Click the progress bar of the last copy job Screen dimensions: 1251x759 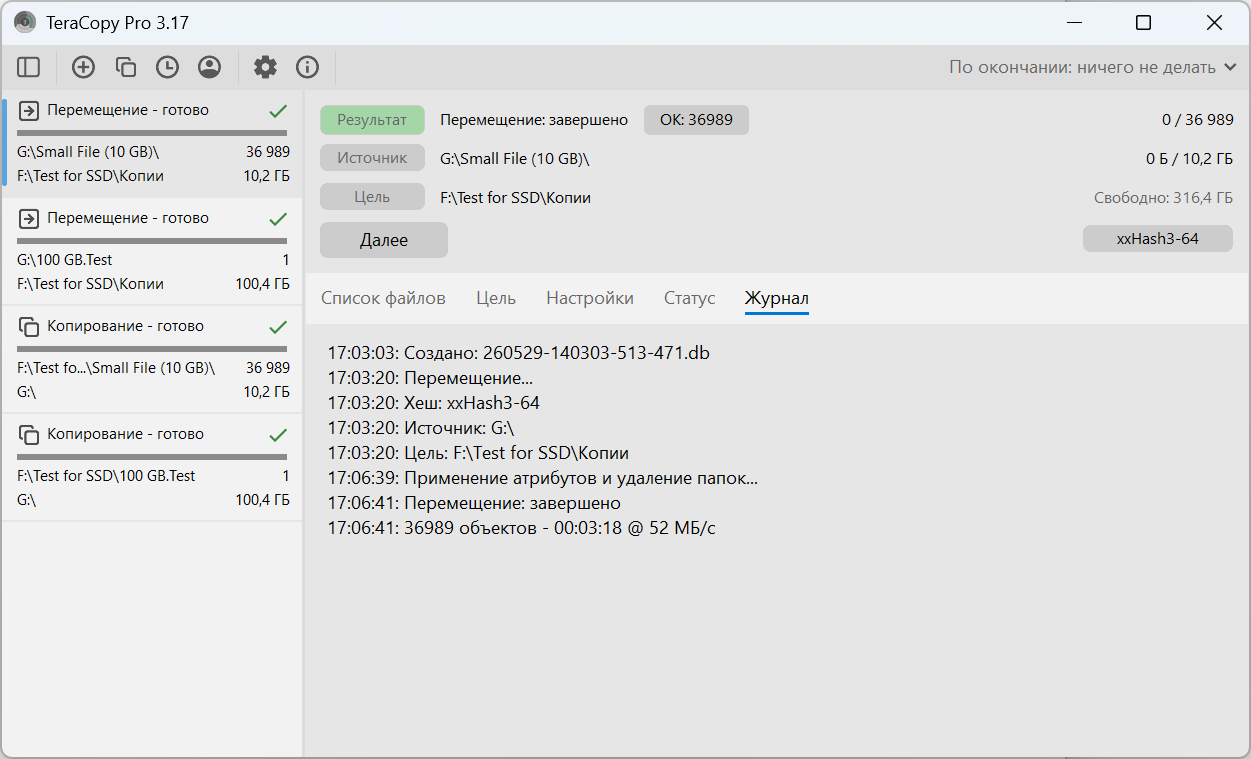tap(152, 456)
